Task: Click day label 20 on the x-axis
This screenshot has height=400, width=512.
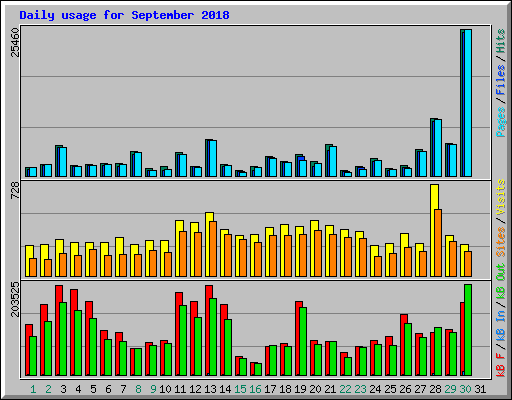Action: [x=315, y=389]
